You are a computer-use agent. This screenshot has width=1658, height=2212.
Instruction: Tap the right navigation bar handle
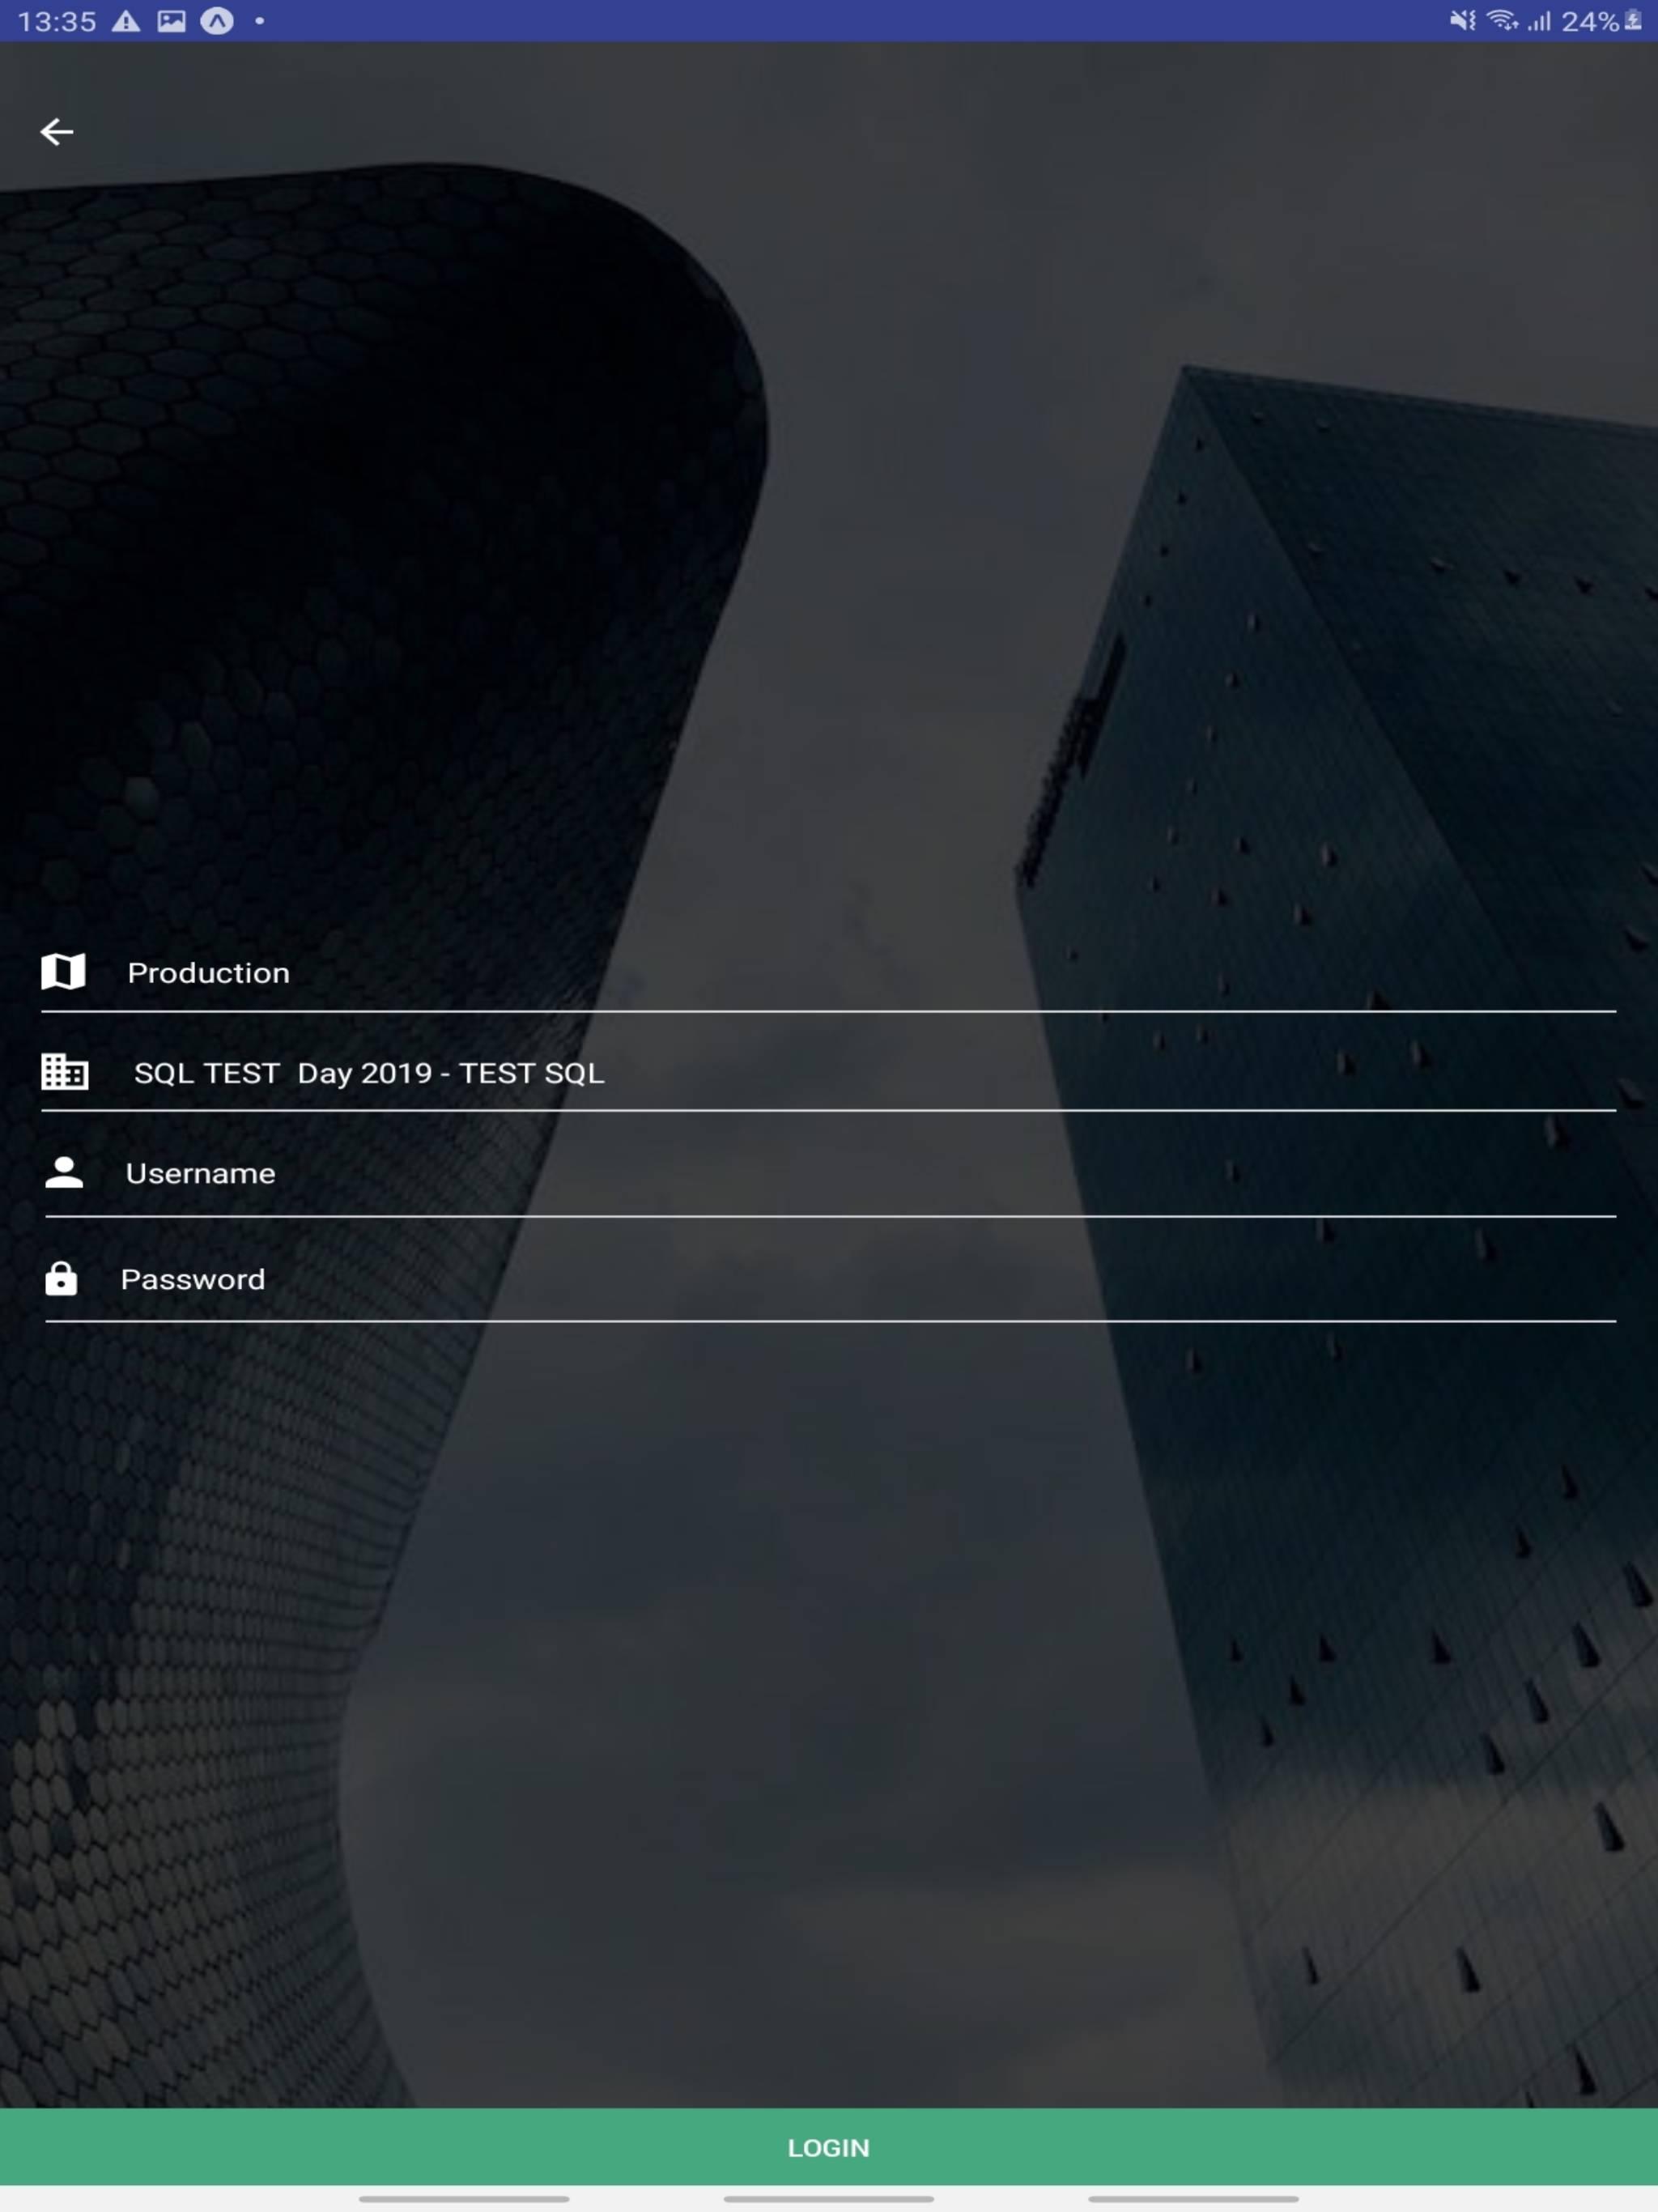click(1193, 2199)
